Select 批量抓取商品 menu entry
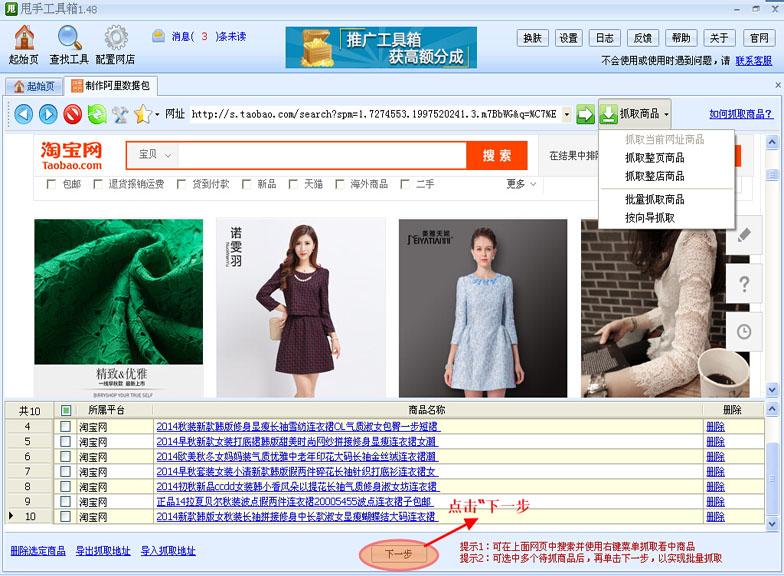 [x=654, y=199]
